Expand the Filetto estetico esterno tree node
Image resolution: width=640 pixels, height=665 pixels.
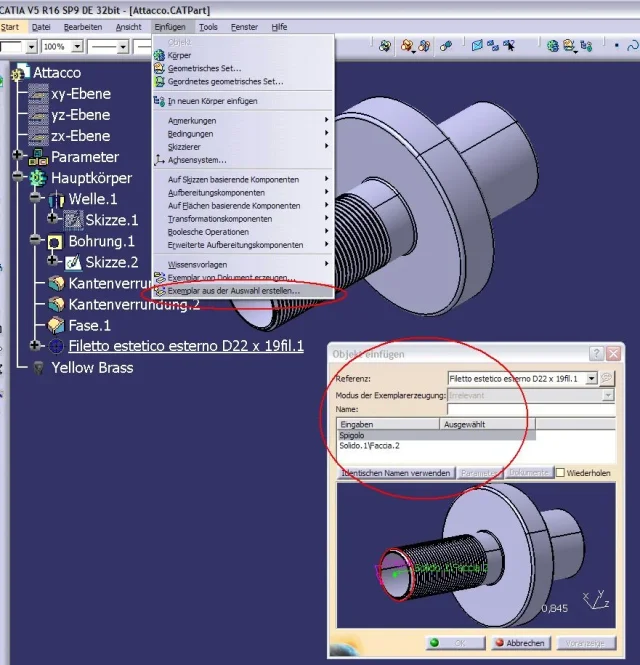[35, 345]
